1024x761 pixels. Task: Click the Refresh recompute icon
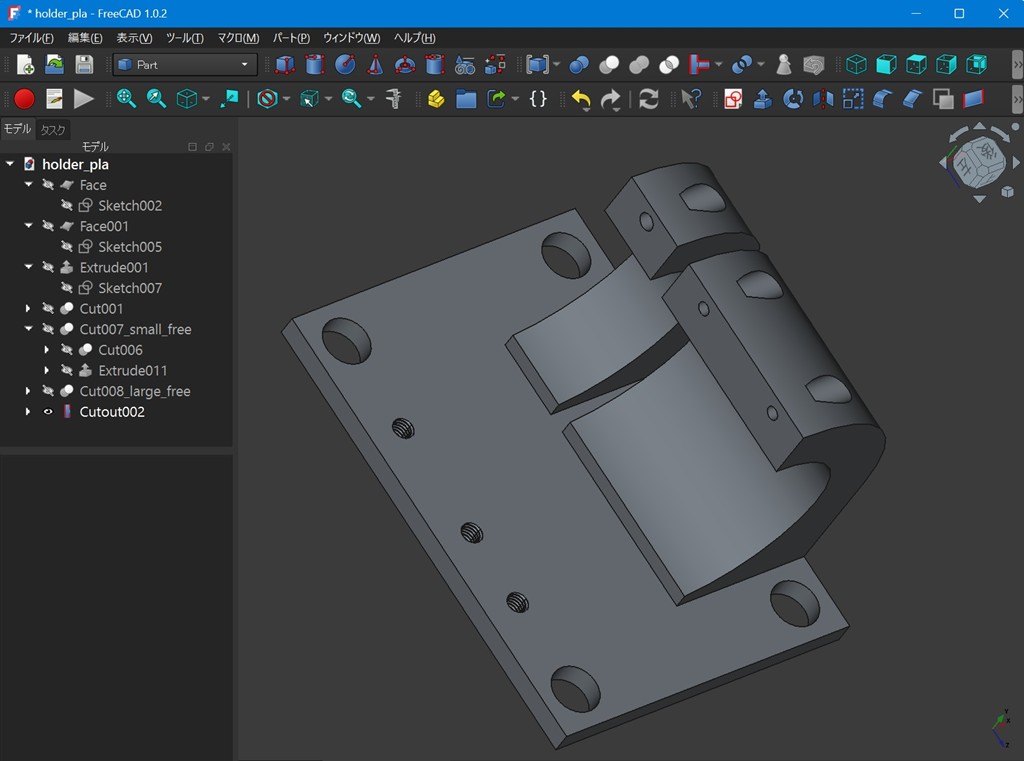pos(648,99)
